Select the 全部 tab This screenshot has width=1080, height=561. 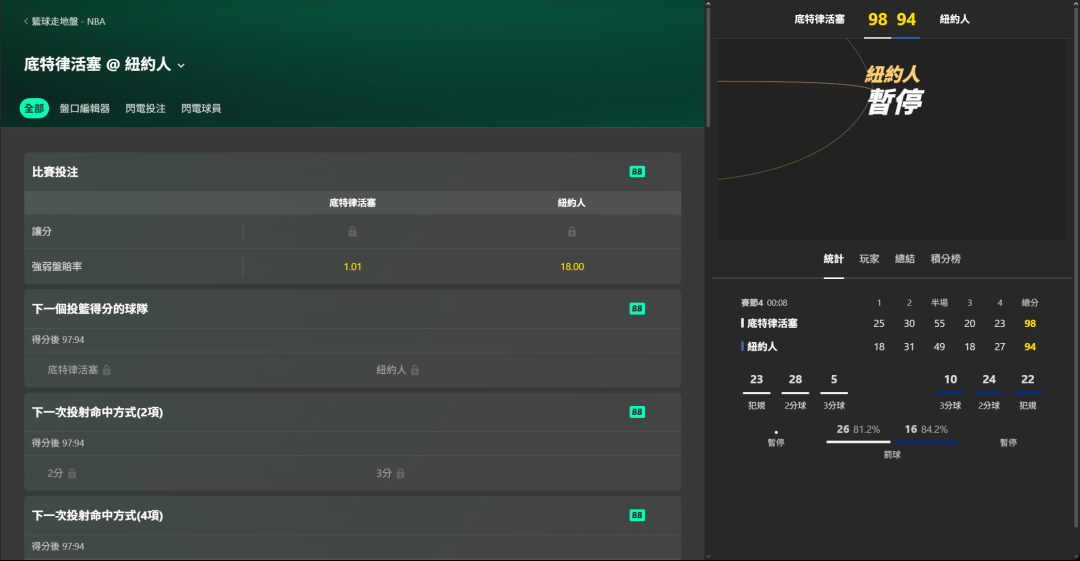pos(34,108)
